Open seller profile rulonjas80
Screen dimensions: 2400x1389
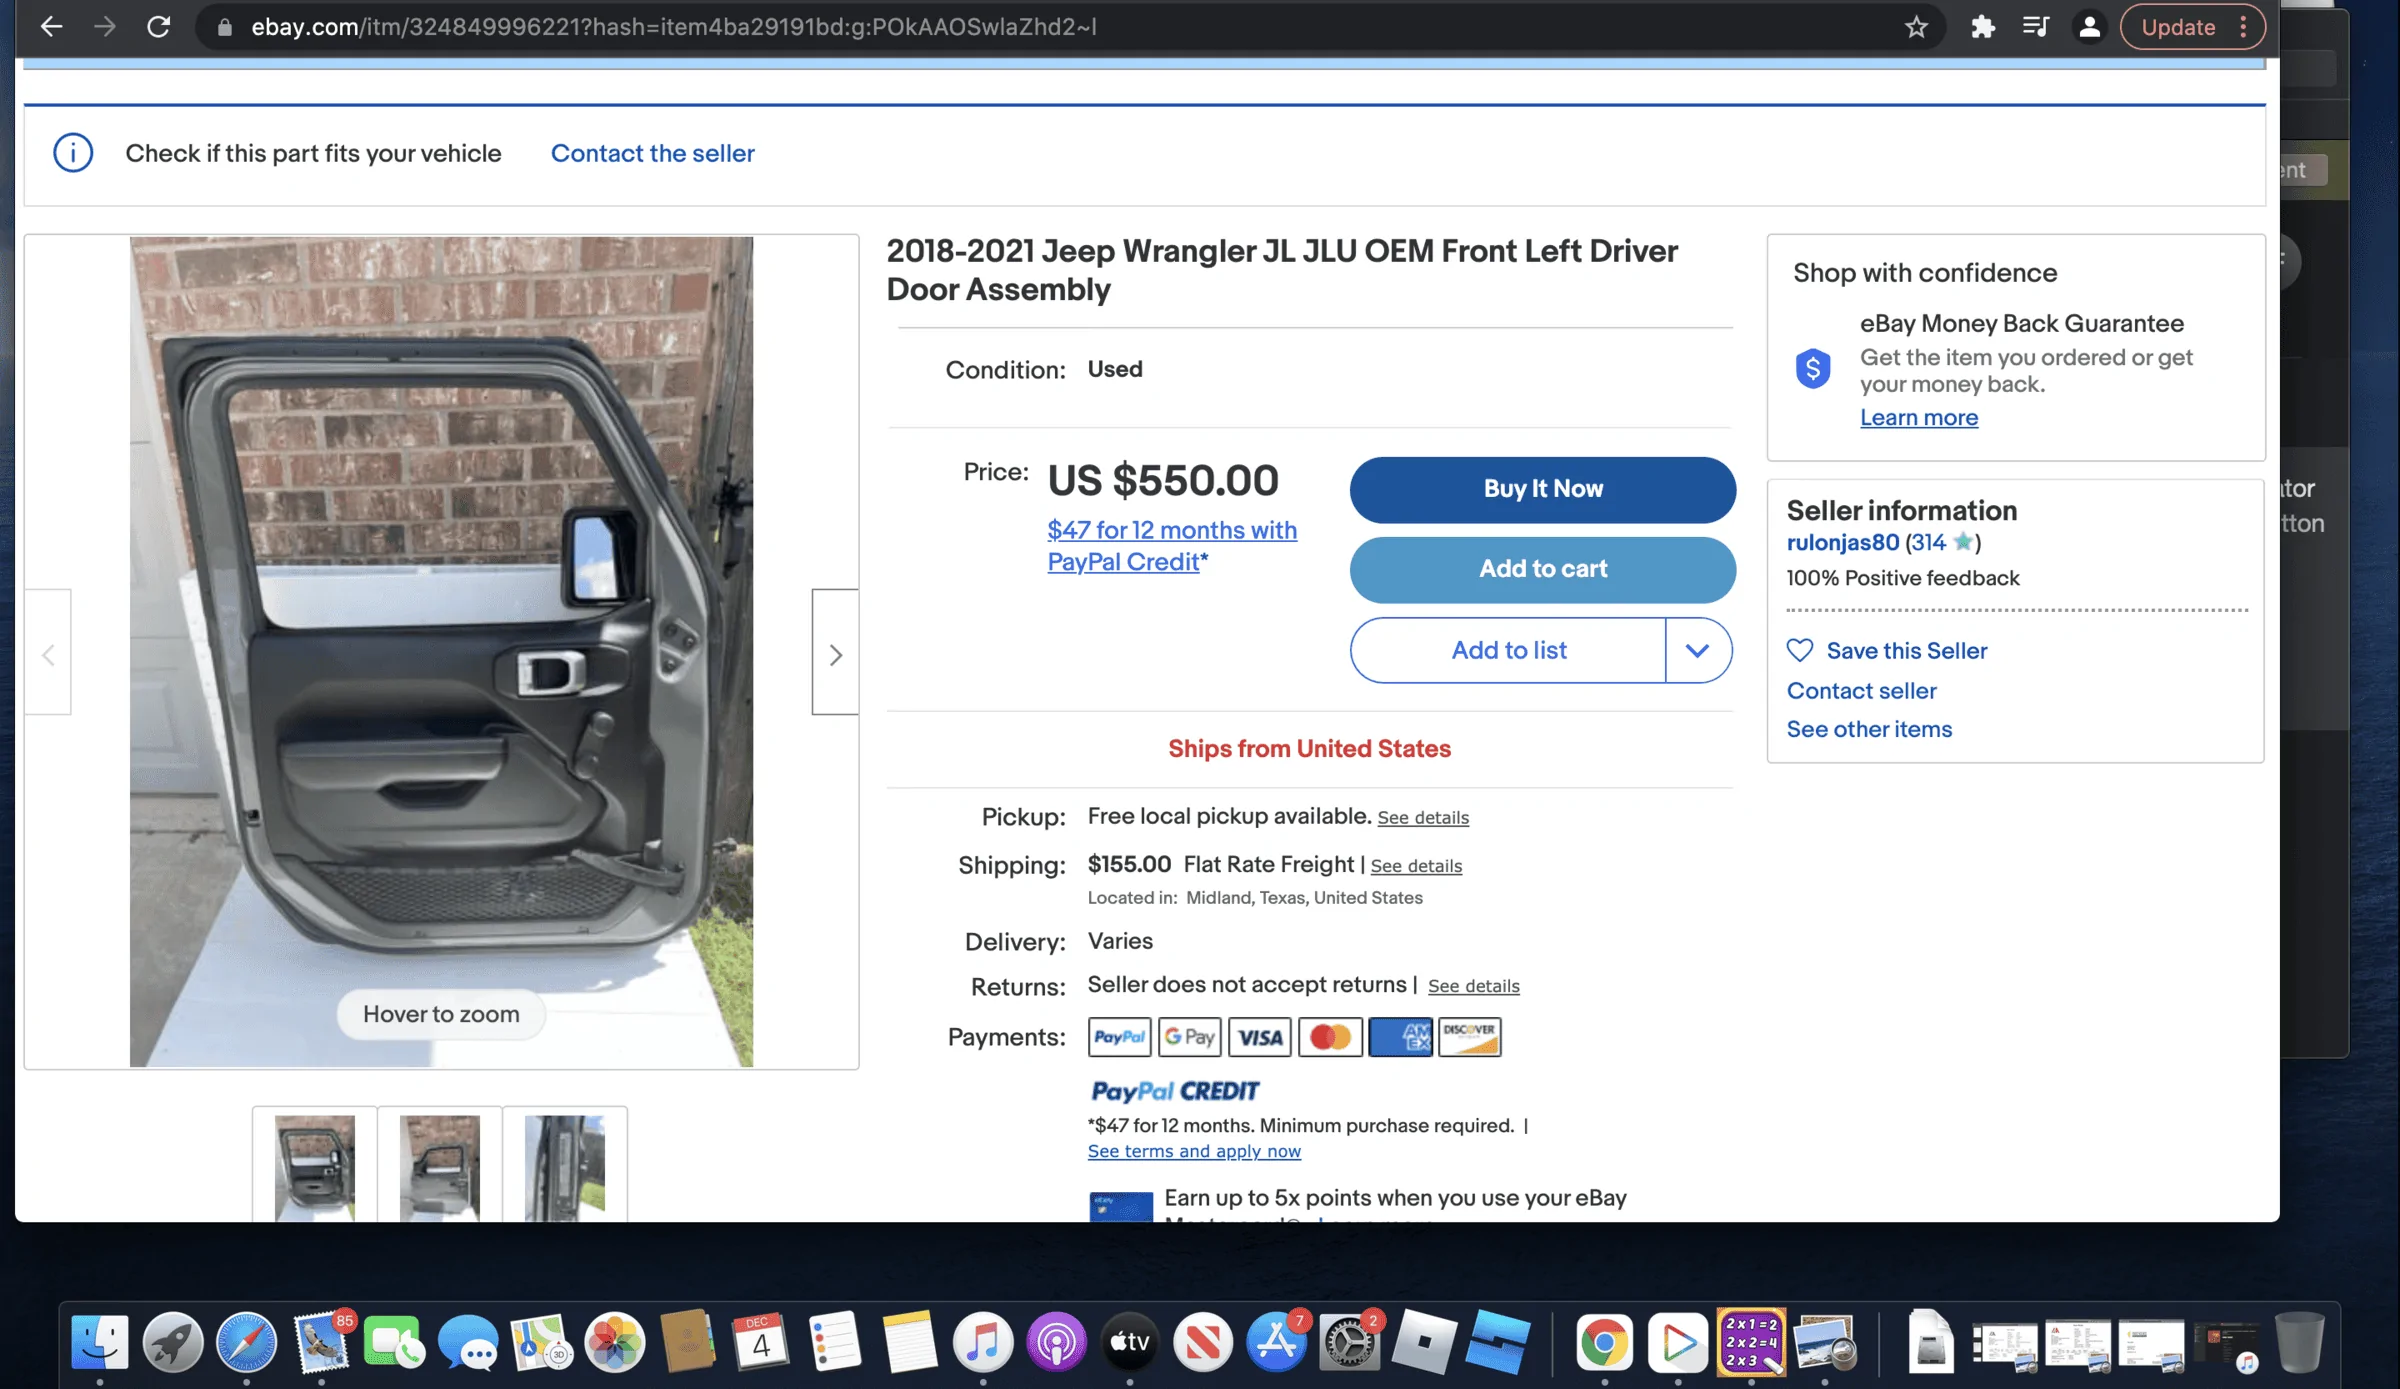[1842, 543]
